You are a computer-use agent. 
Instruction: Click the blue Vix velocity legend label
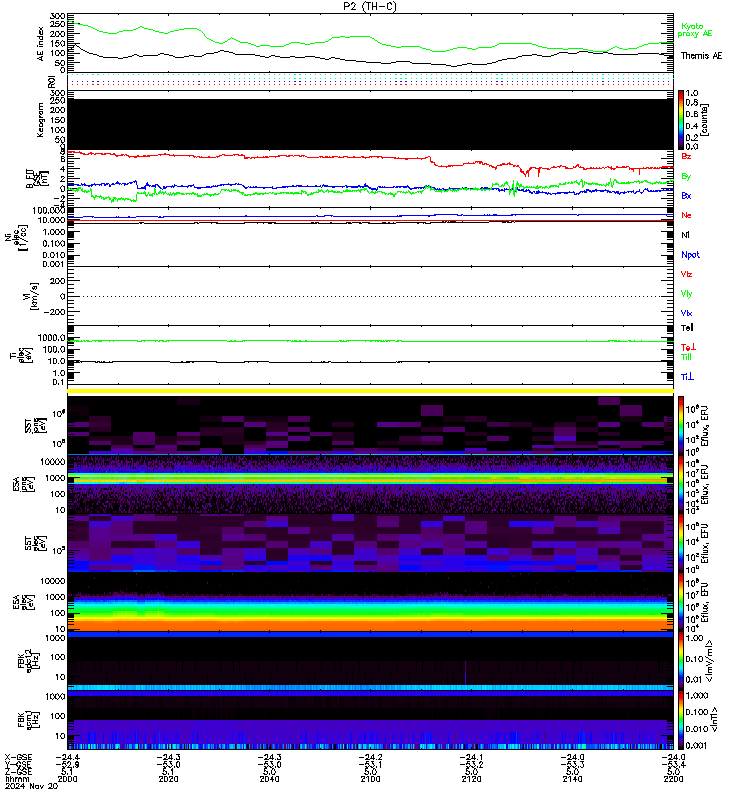[x=686, y=313]
